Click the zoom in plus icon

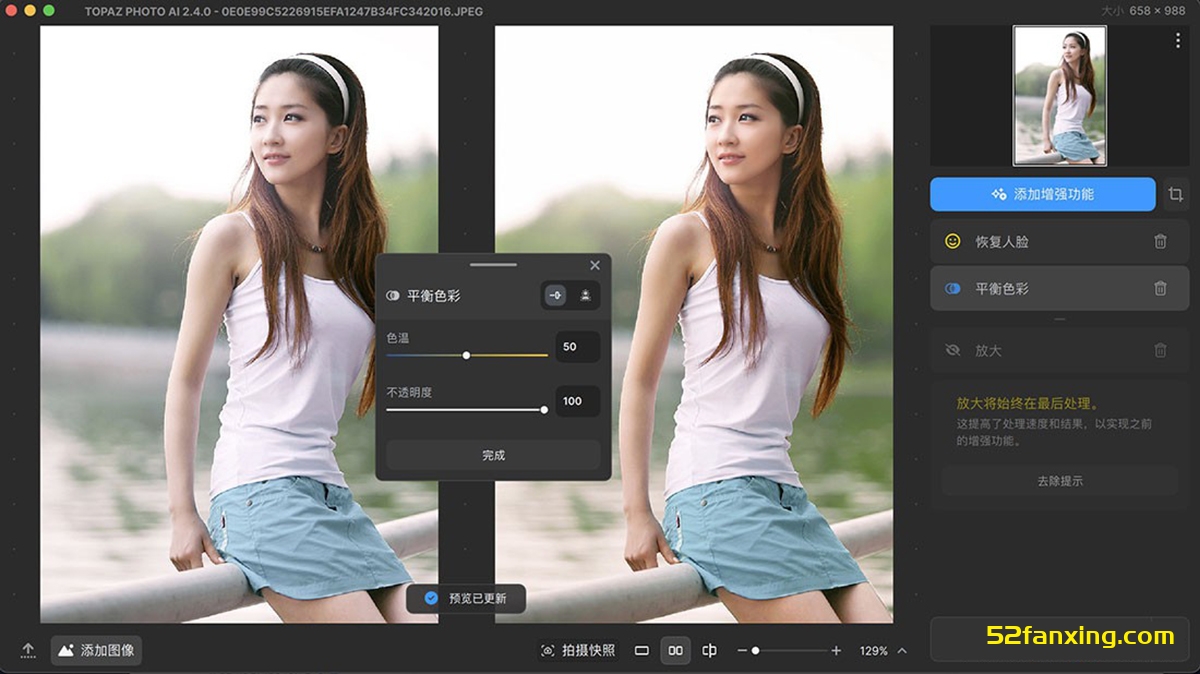point(836,651)
